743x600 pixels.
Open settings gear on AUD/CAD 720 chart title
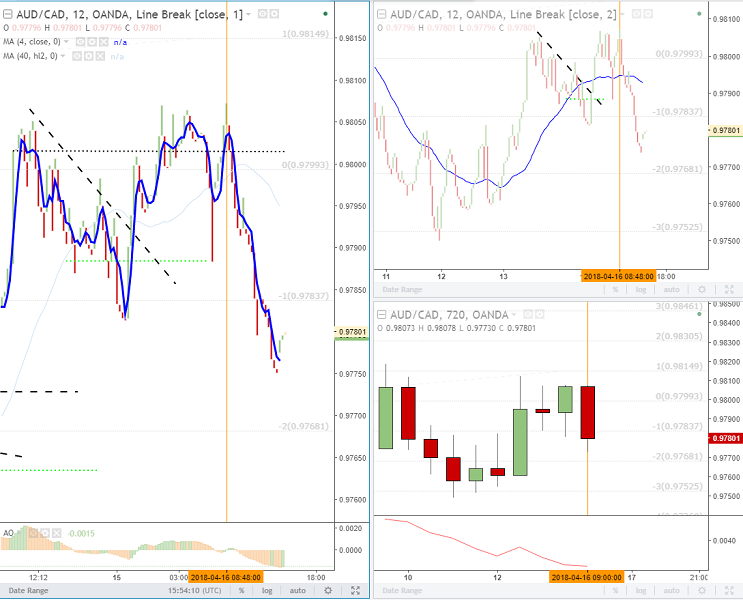(x=539, y=315)
